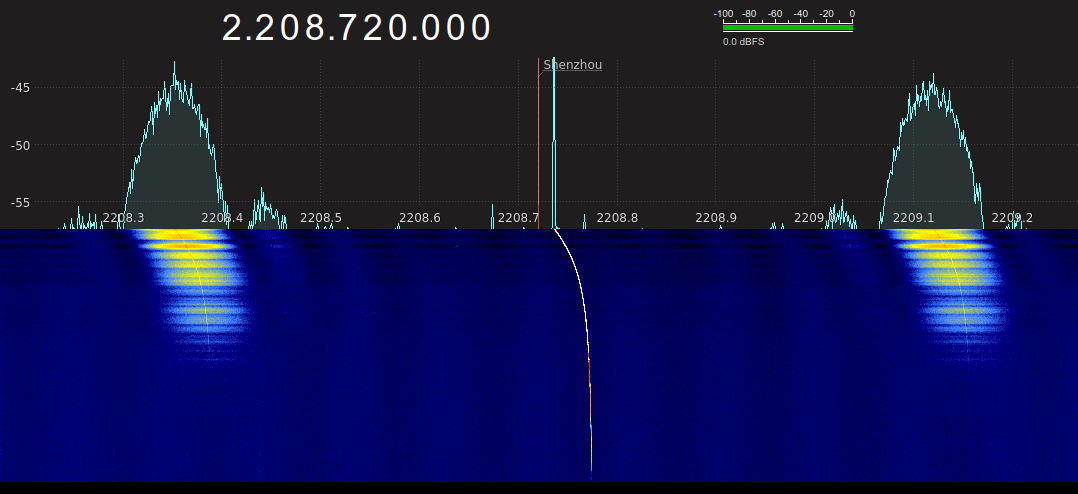Click the left yellow band in waterfall
This screenshot has width=1078, height=494.
[x=185, y=260]
